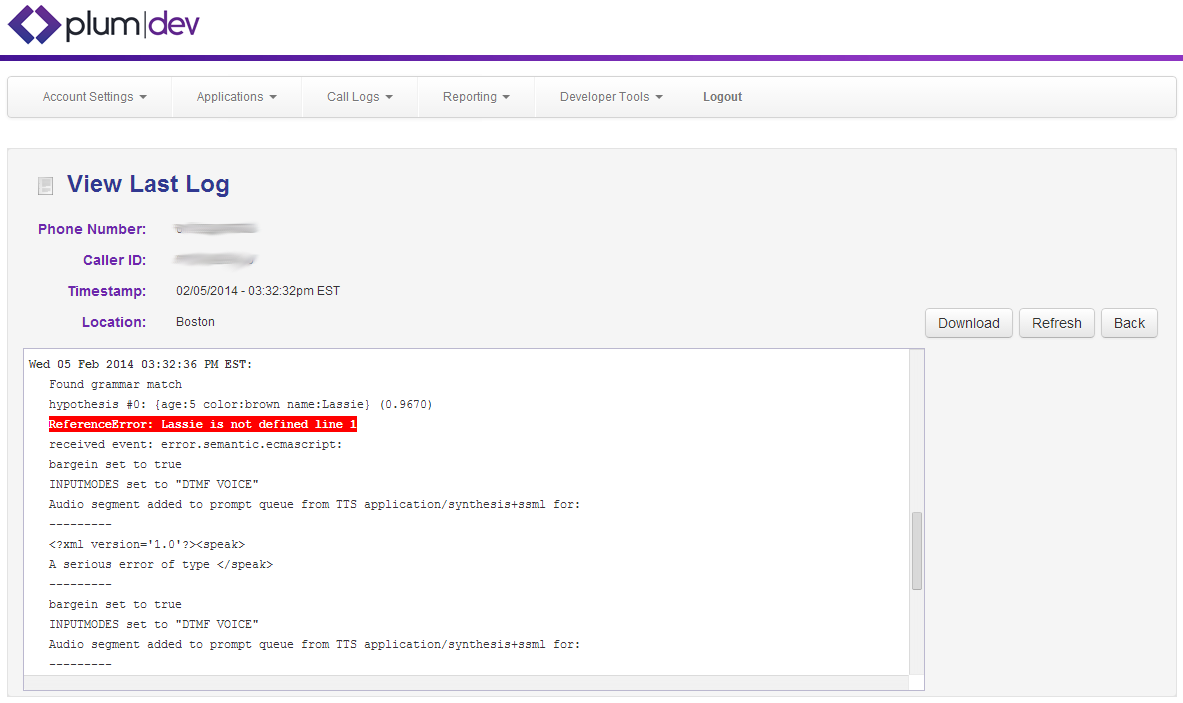Click the hypothesis #0 log line
The width and height of the screenshot is (1183, 703).
pyautogui.click(x=240, y=404)
